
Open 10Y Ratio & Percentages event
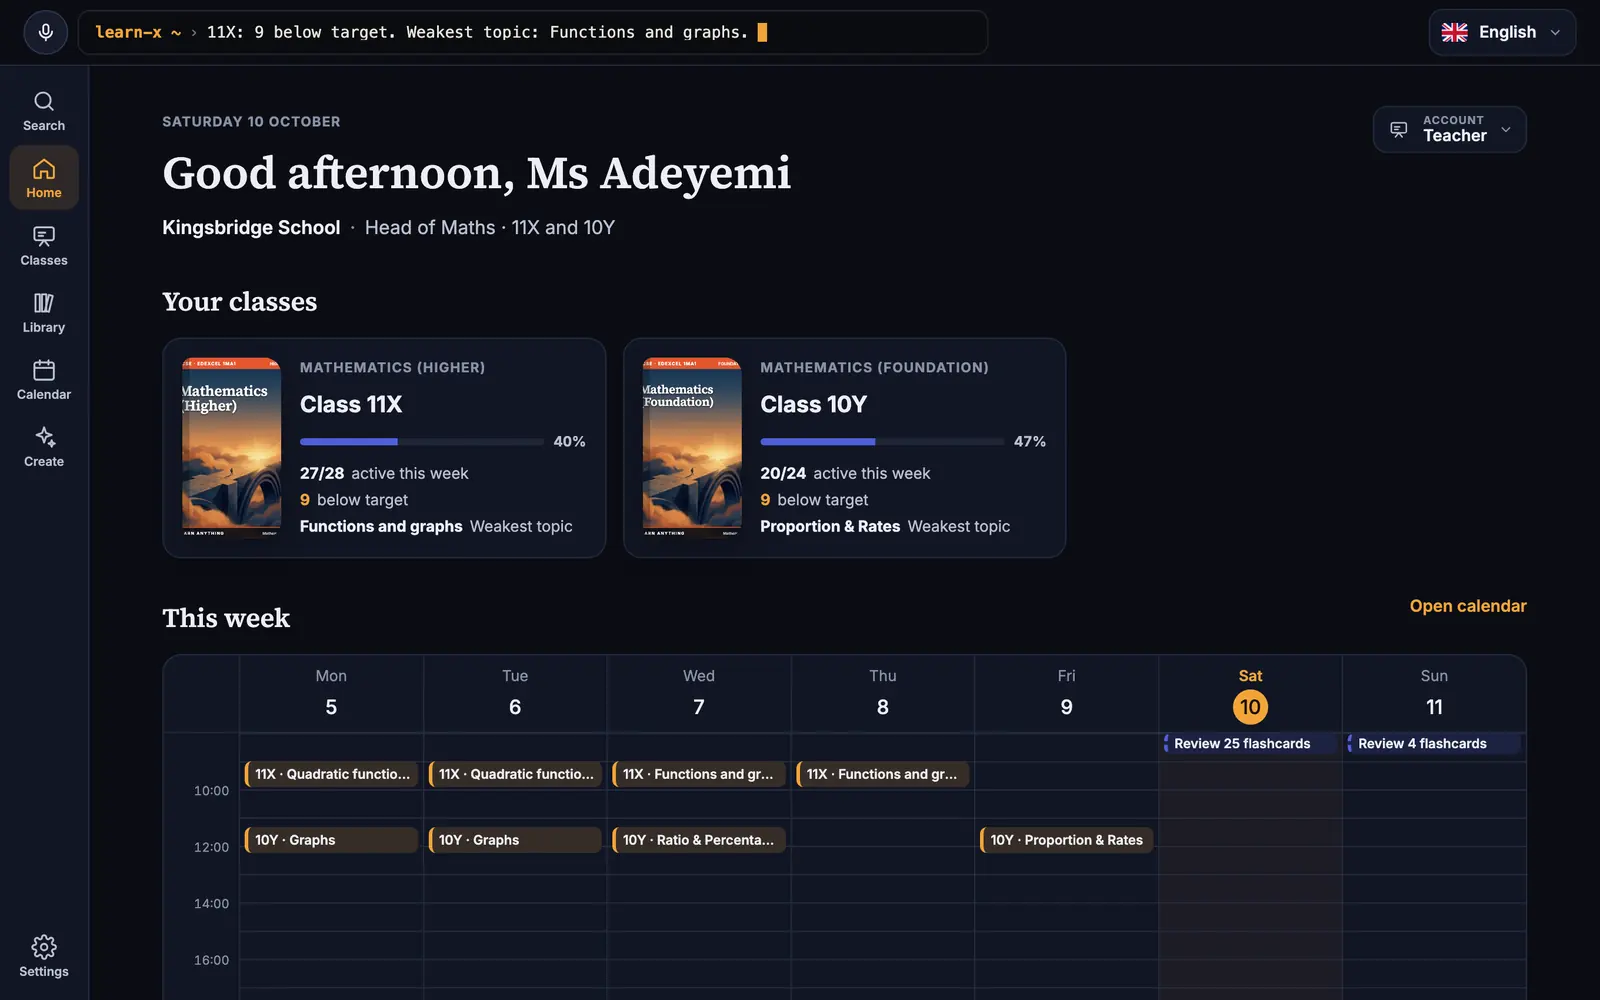coord(699,840)
